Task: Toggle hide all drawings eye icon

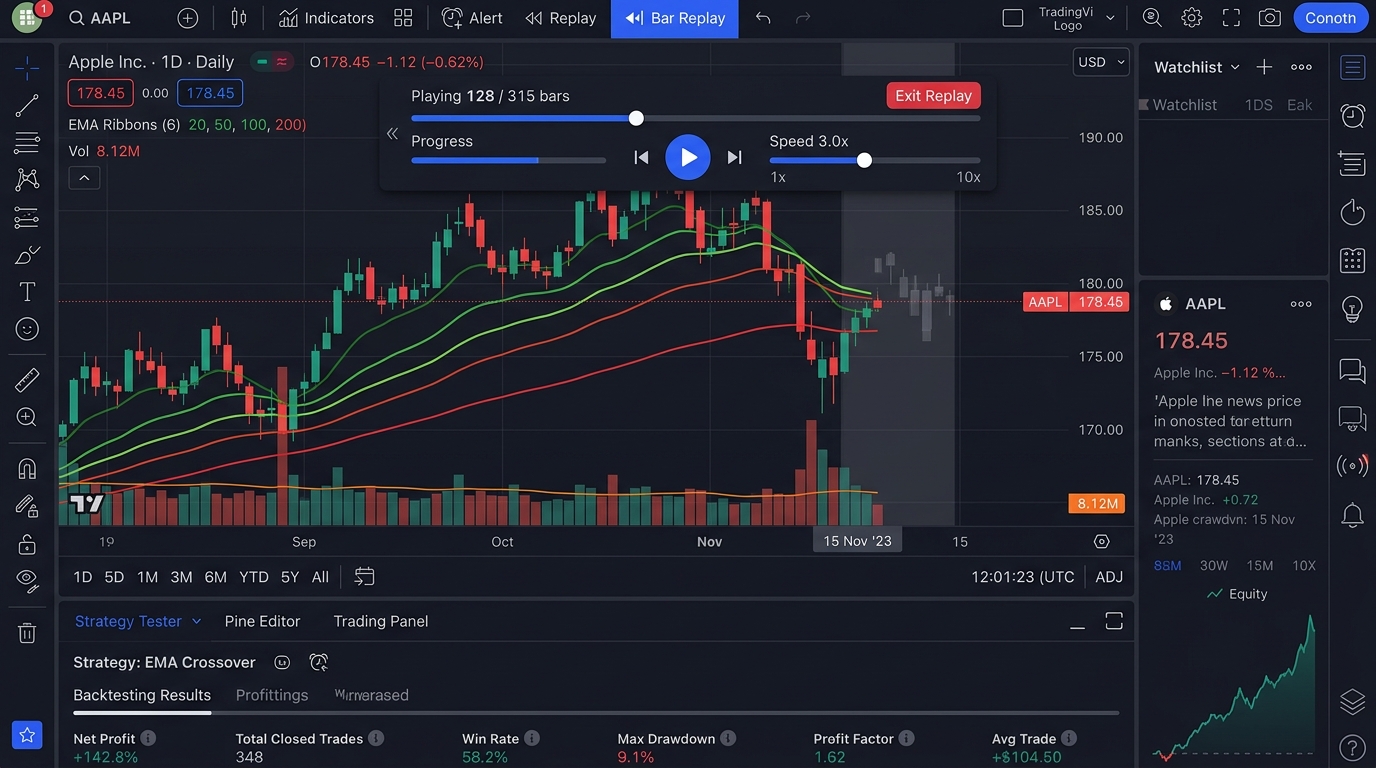Action: 27,581
